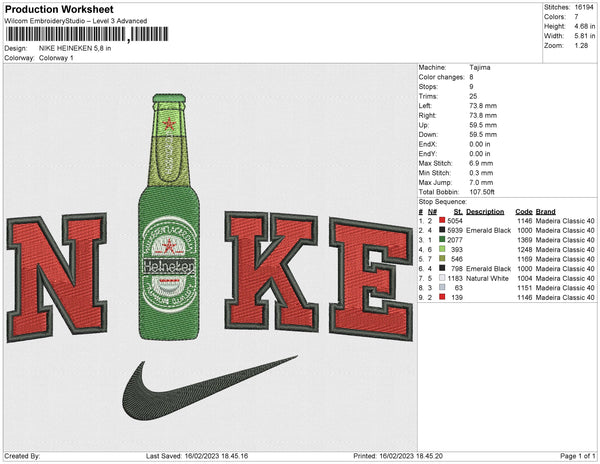Image resolution: width=600 pixels, height=464 pixels.
Task: Click the red star on the bottle neck
Action: pos(169,124)
